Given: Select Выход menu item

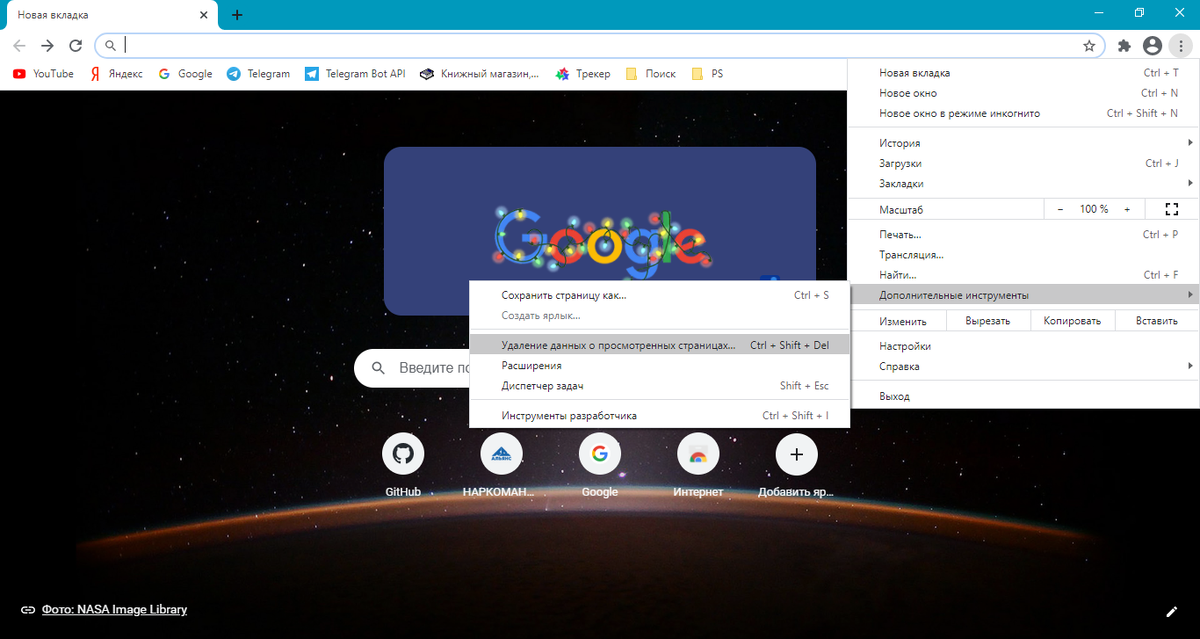Looking at the screenshot, I should click(x=1023, y=396).
